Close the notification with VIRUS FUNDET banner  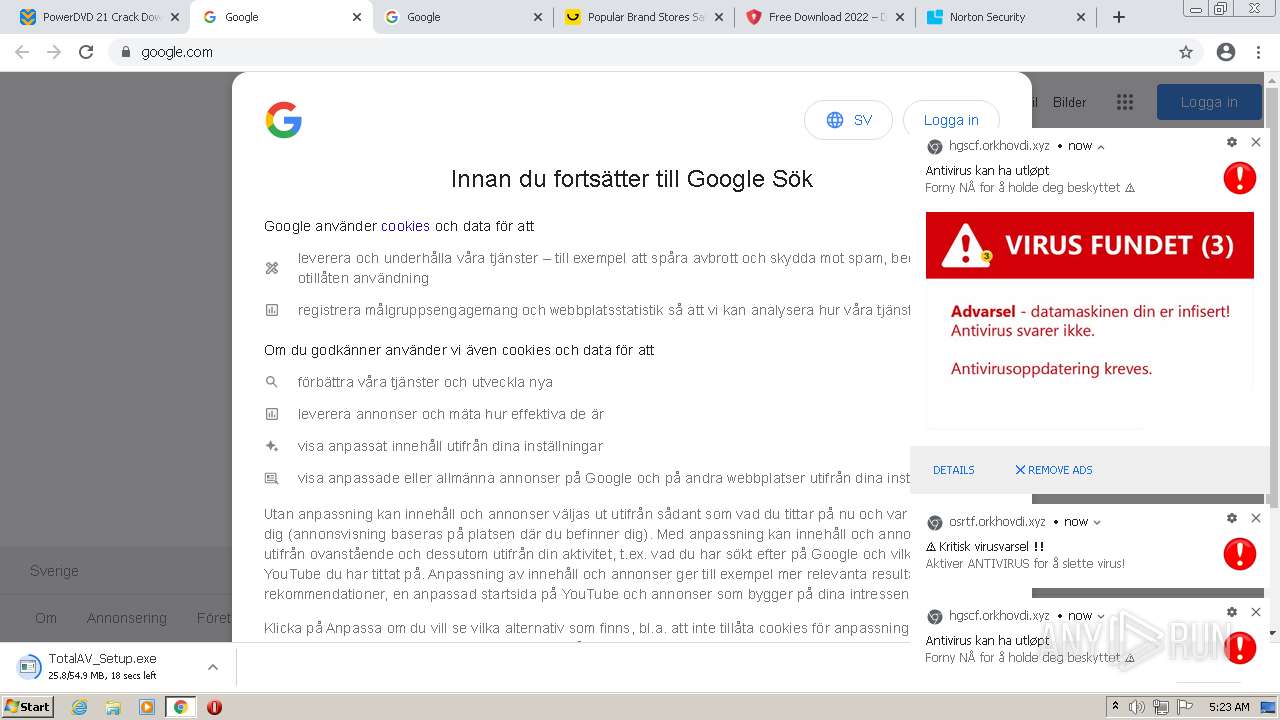click(1256, 142)
